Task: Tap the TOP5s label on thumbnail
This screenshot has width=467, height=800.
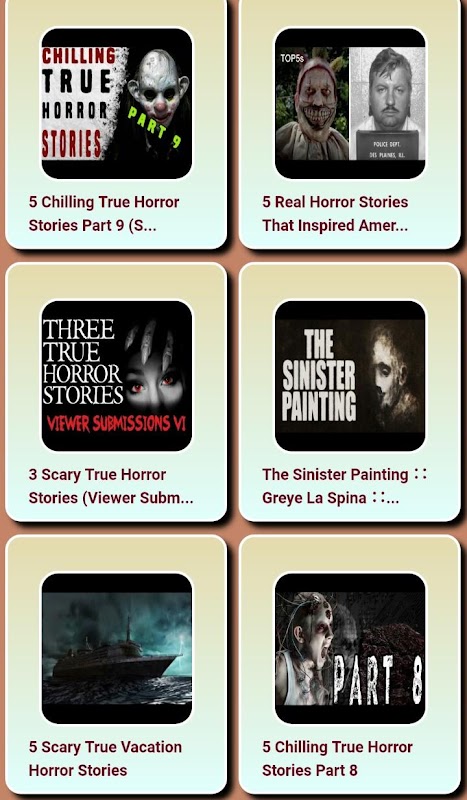Action: pyautogui.click(x=292, y=58)
